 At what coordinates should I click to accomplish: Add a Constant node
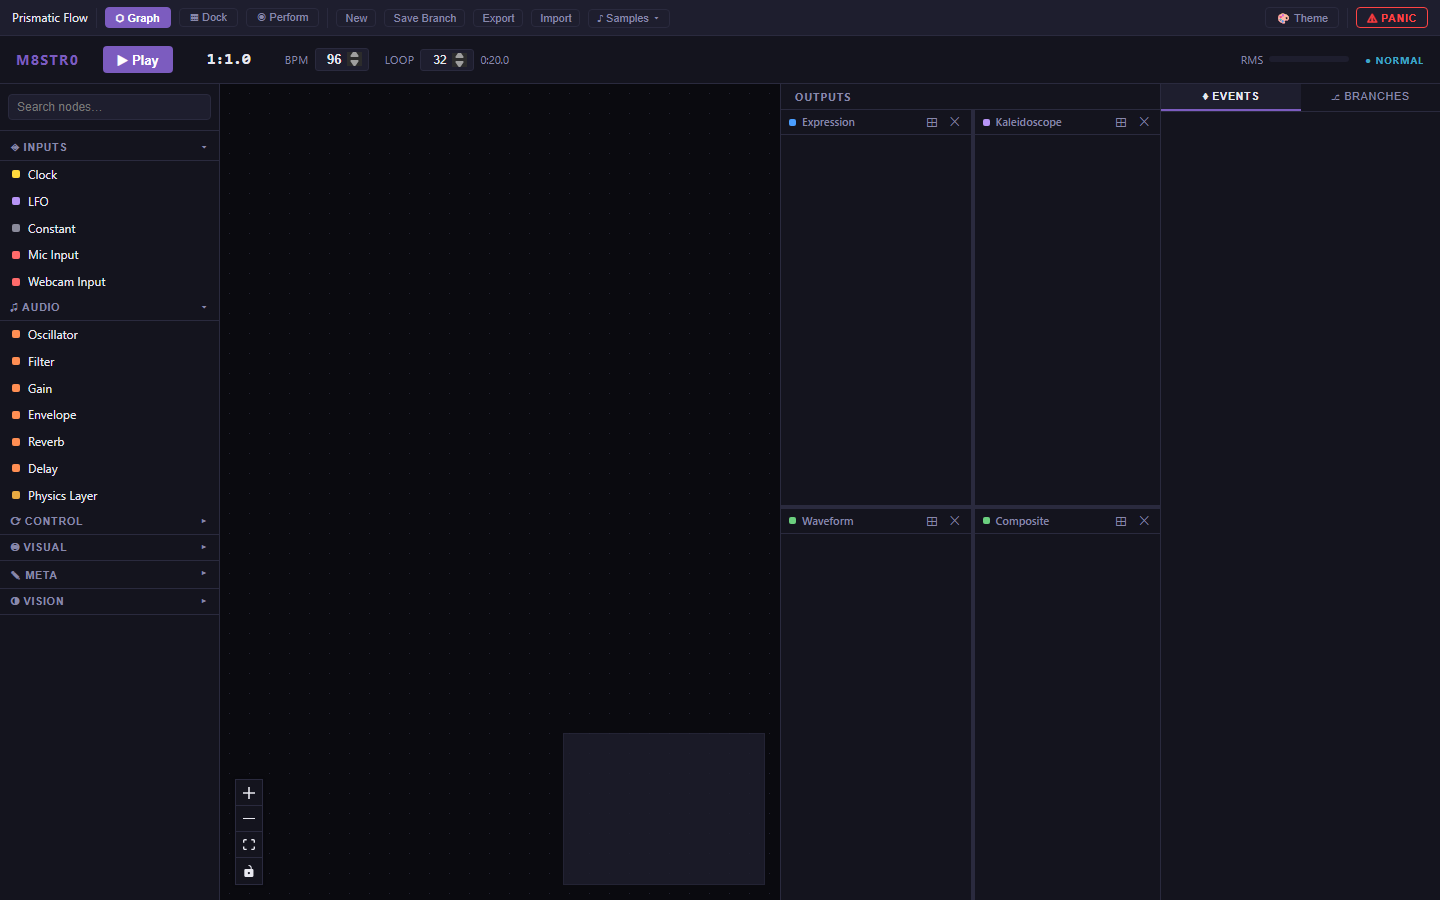[109, 229]
